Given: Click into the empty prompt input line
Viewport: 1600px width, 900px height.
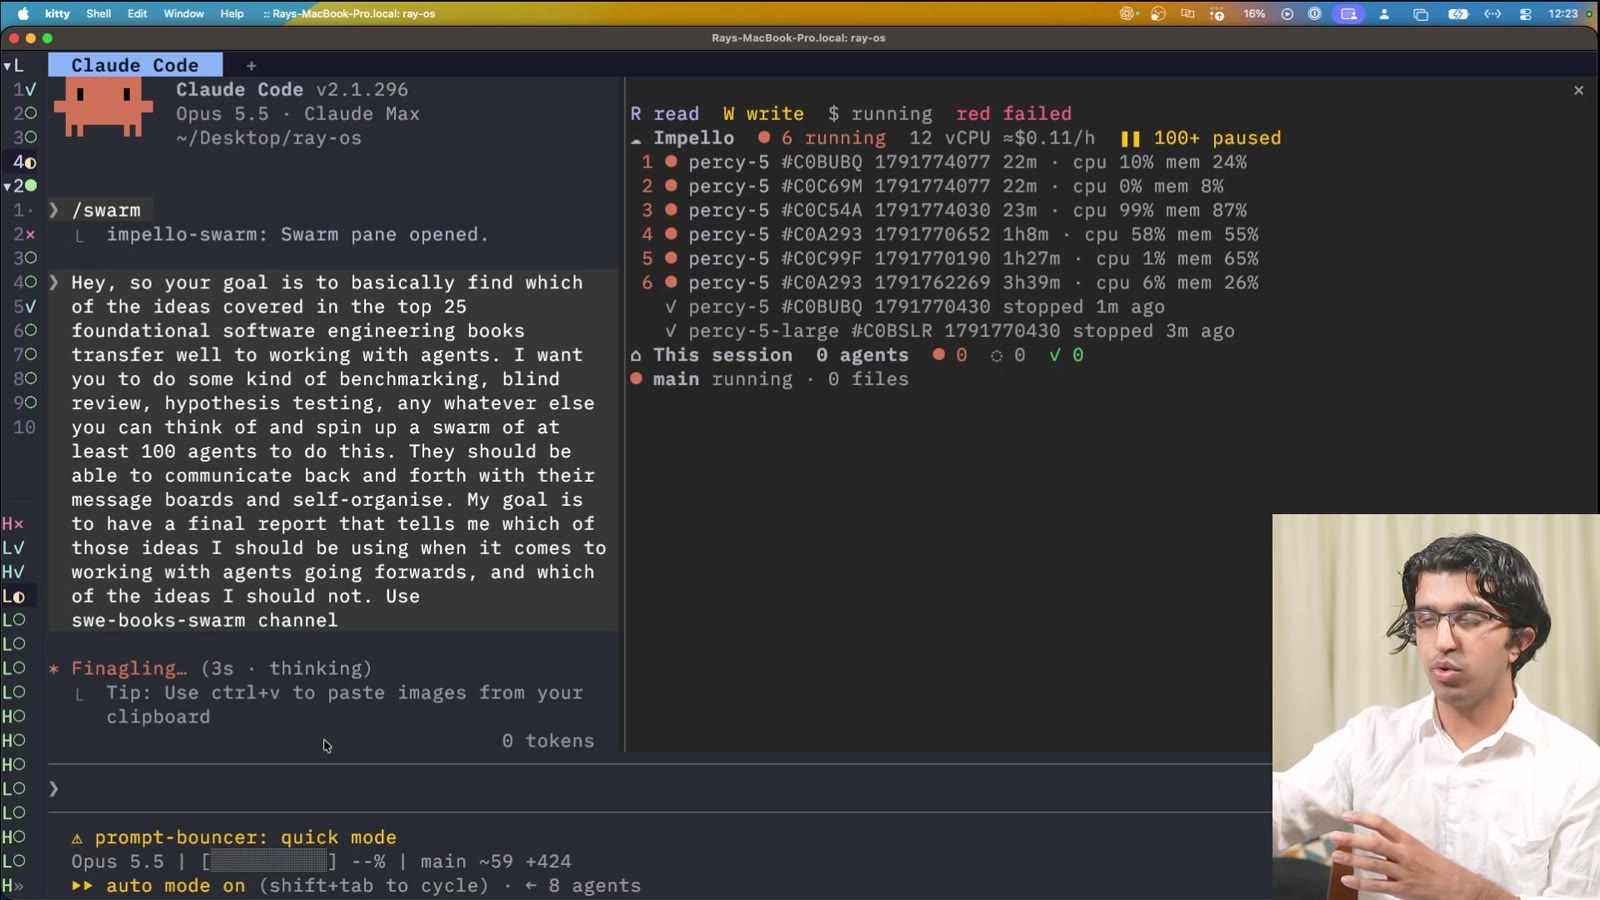Looking at the screenshot, I should pos(660,789).
